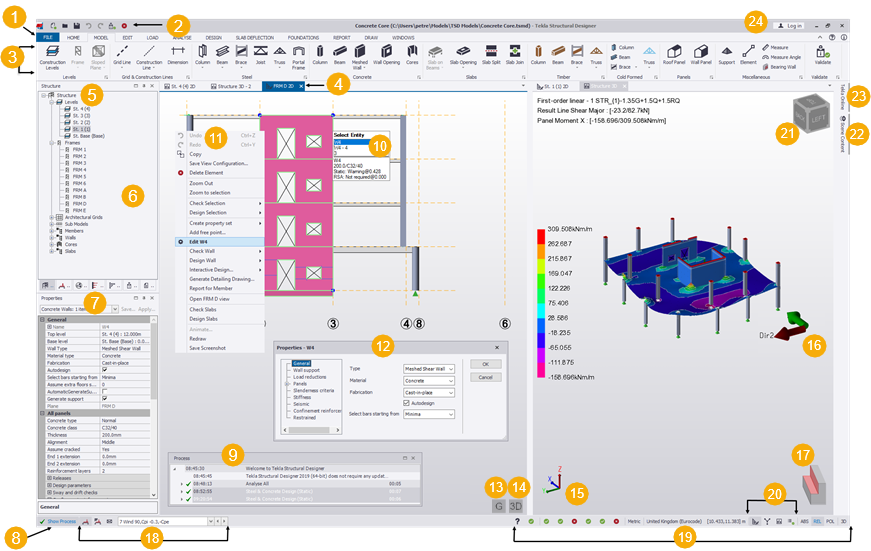
Task: Select the Timber Beam tool
Action: point(558,55)
